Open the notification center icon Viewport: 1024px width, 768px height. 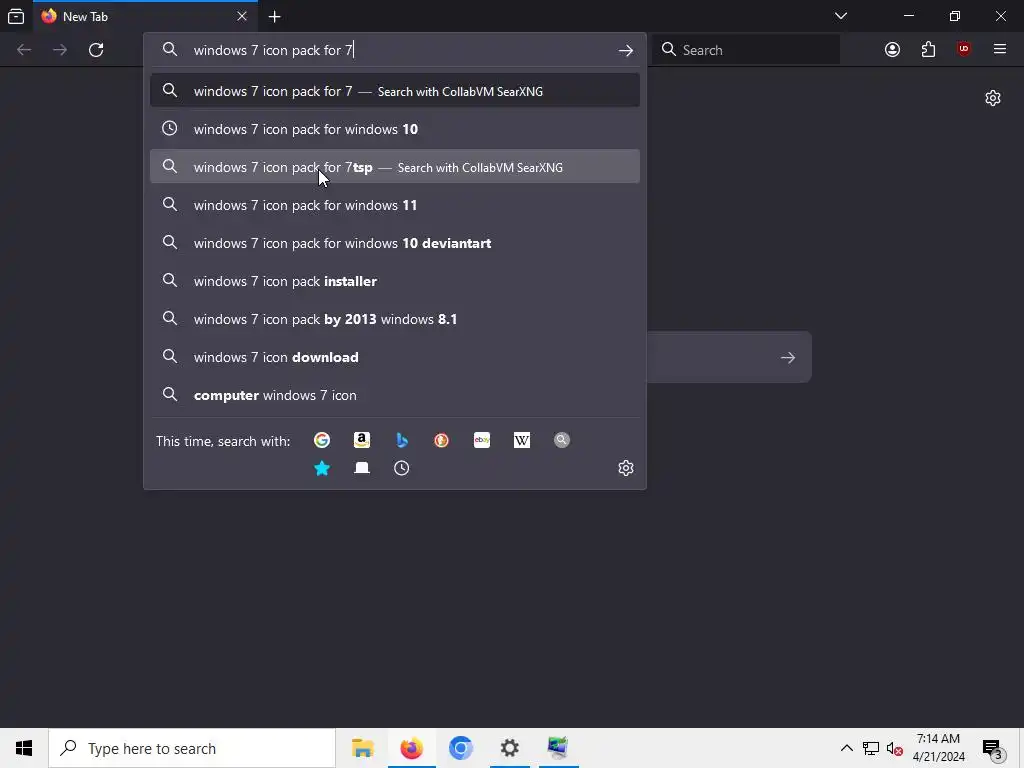[992, 749]
